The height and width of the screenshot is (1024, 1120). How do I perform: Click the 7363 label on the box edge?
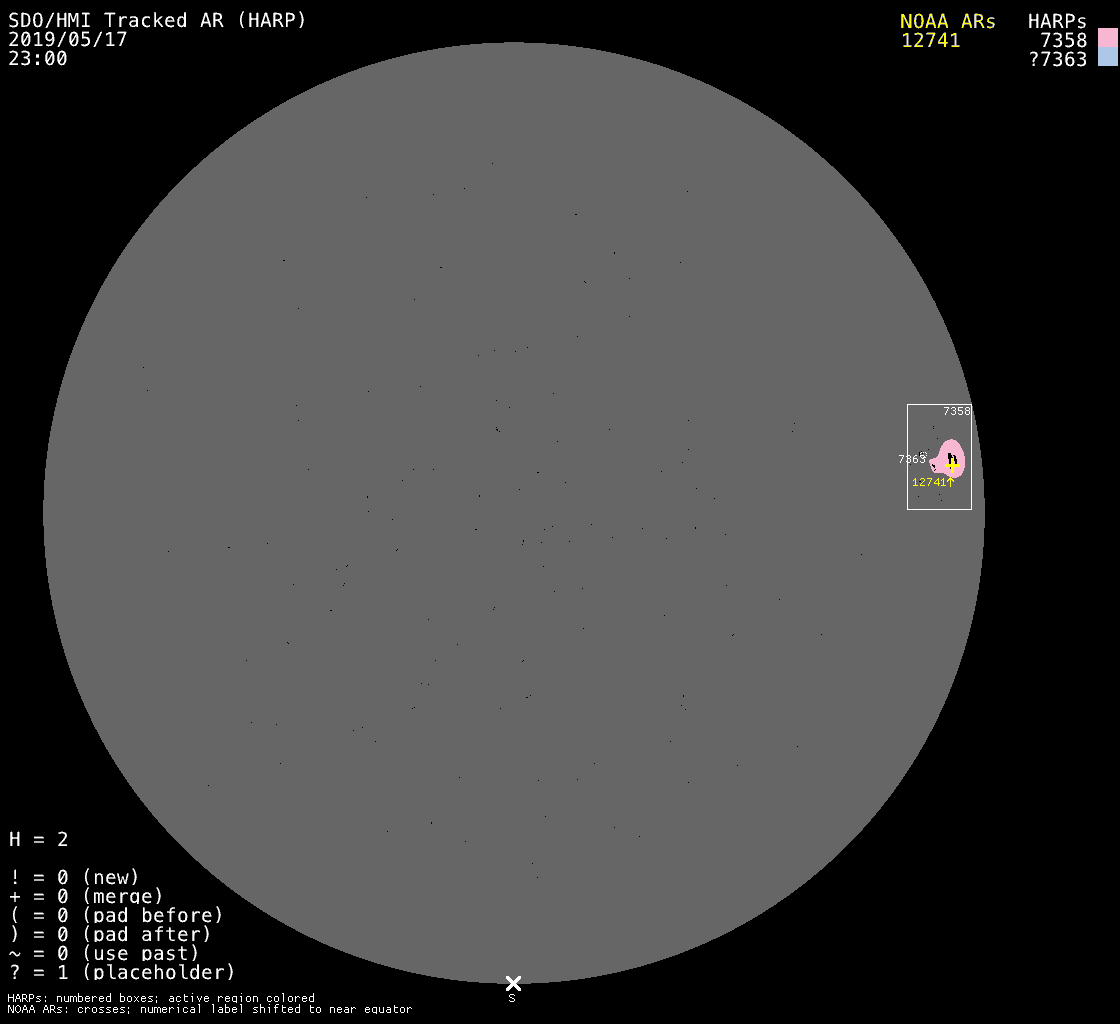(x=911, y=459)
